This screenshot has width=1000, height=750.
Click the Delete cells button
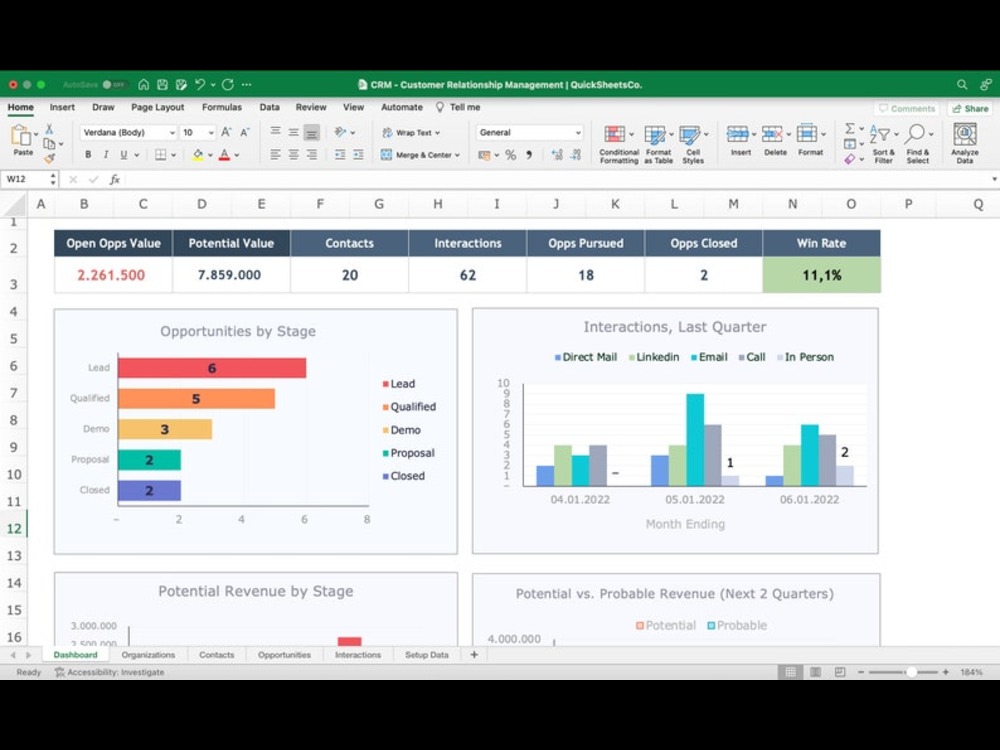pyautogui.click(x=775, y=140)
